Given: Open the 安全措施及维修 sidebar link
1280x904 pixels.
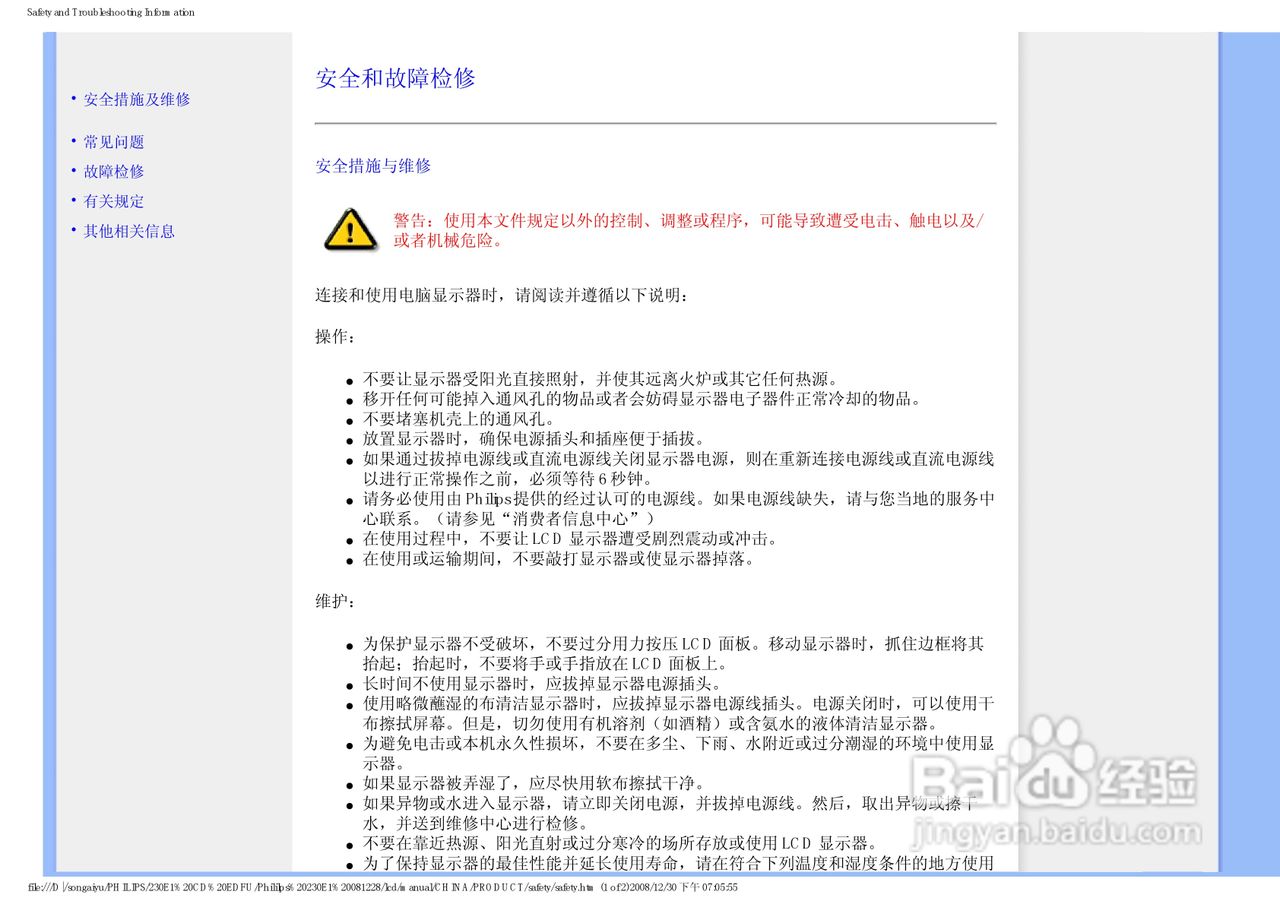Looking at the screenshot, I should point(136,99).
